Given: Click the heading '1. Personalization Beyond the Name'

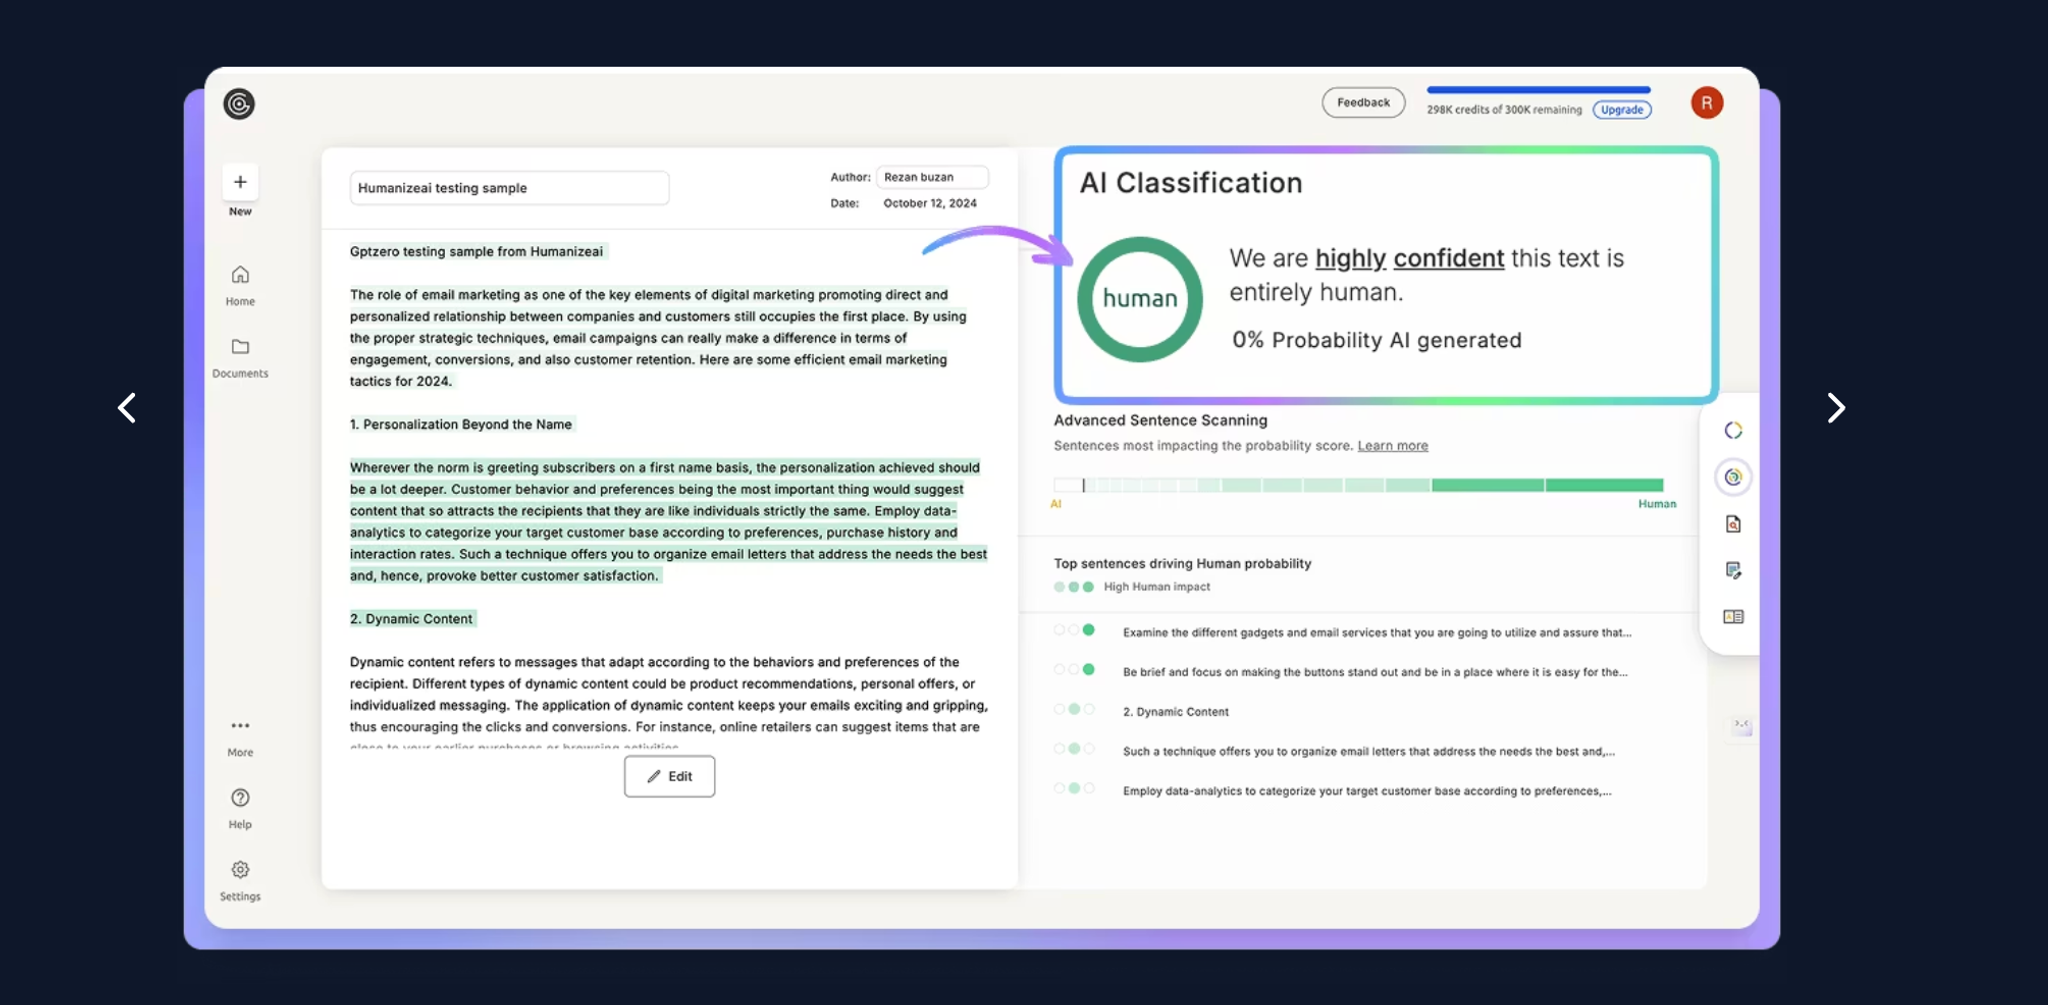Looking at the screenshot, I should click(461, 425).
